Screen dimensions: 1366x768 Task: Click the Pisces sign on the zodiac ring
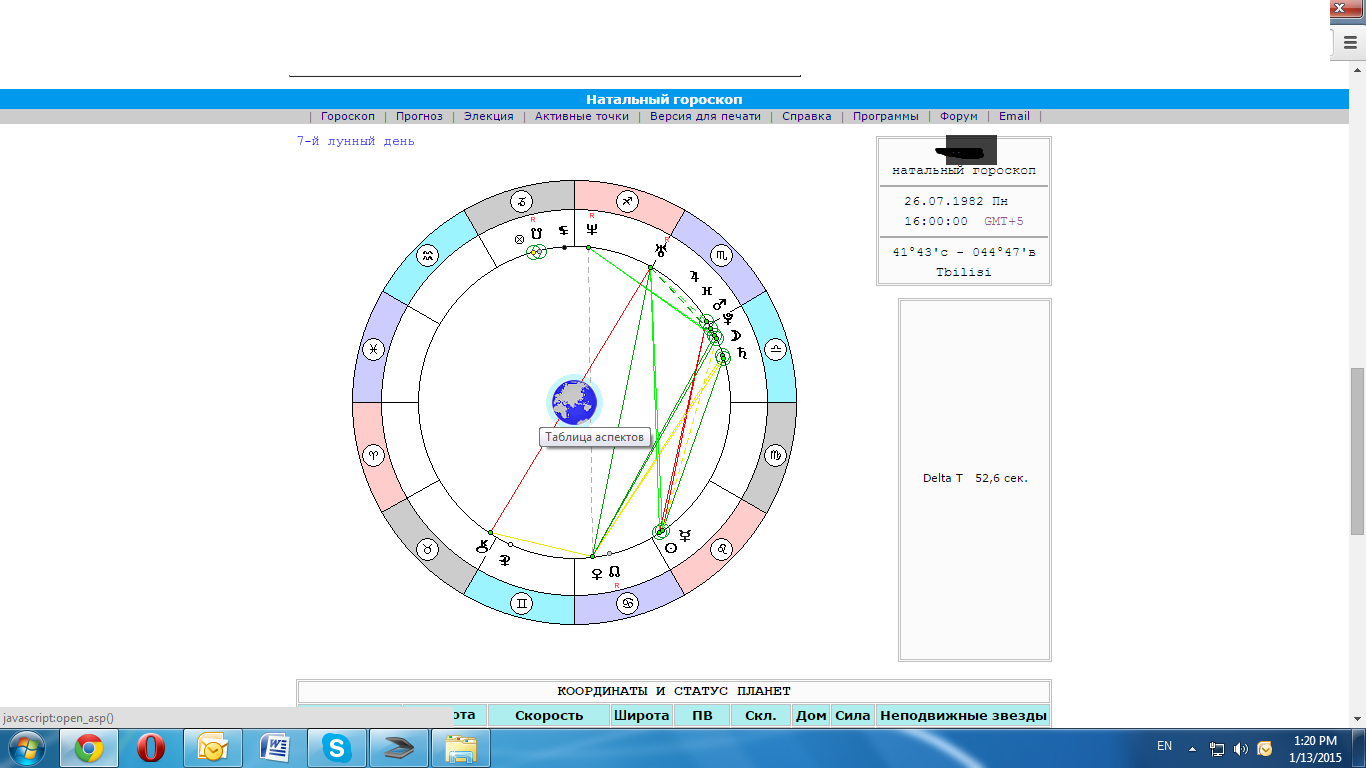373,349
